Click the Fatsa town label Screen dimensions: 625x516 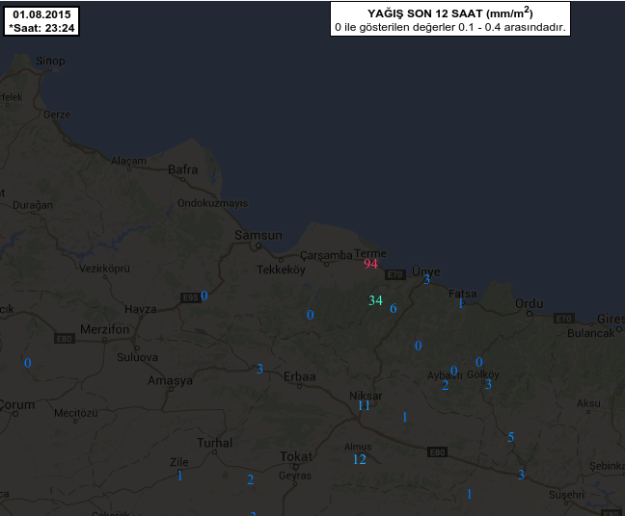click(x=462, y=294)
